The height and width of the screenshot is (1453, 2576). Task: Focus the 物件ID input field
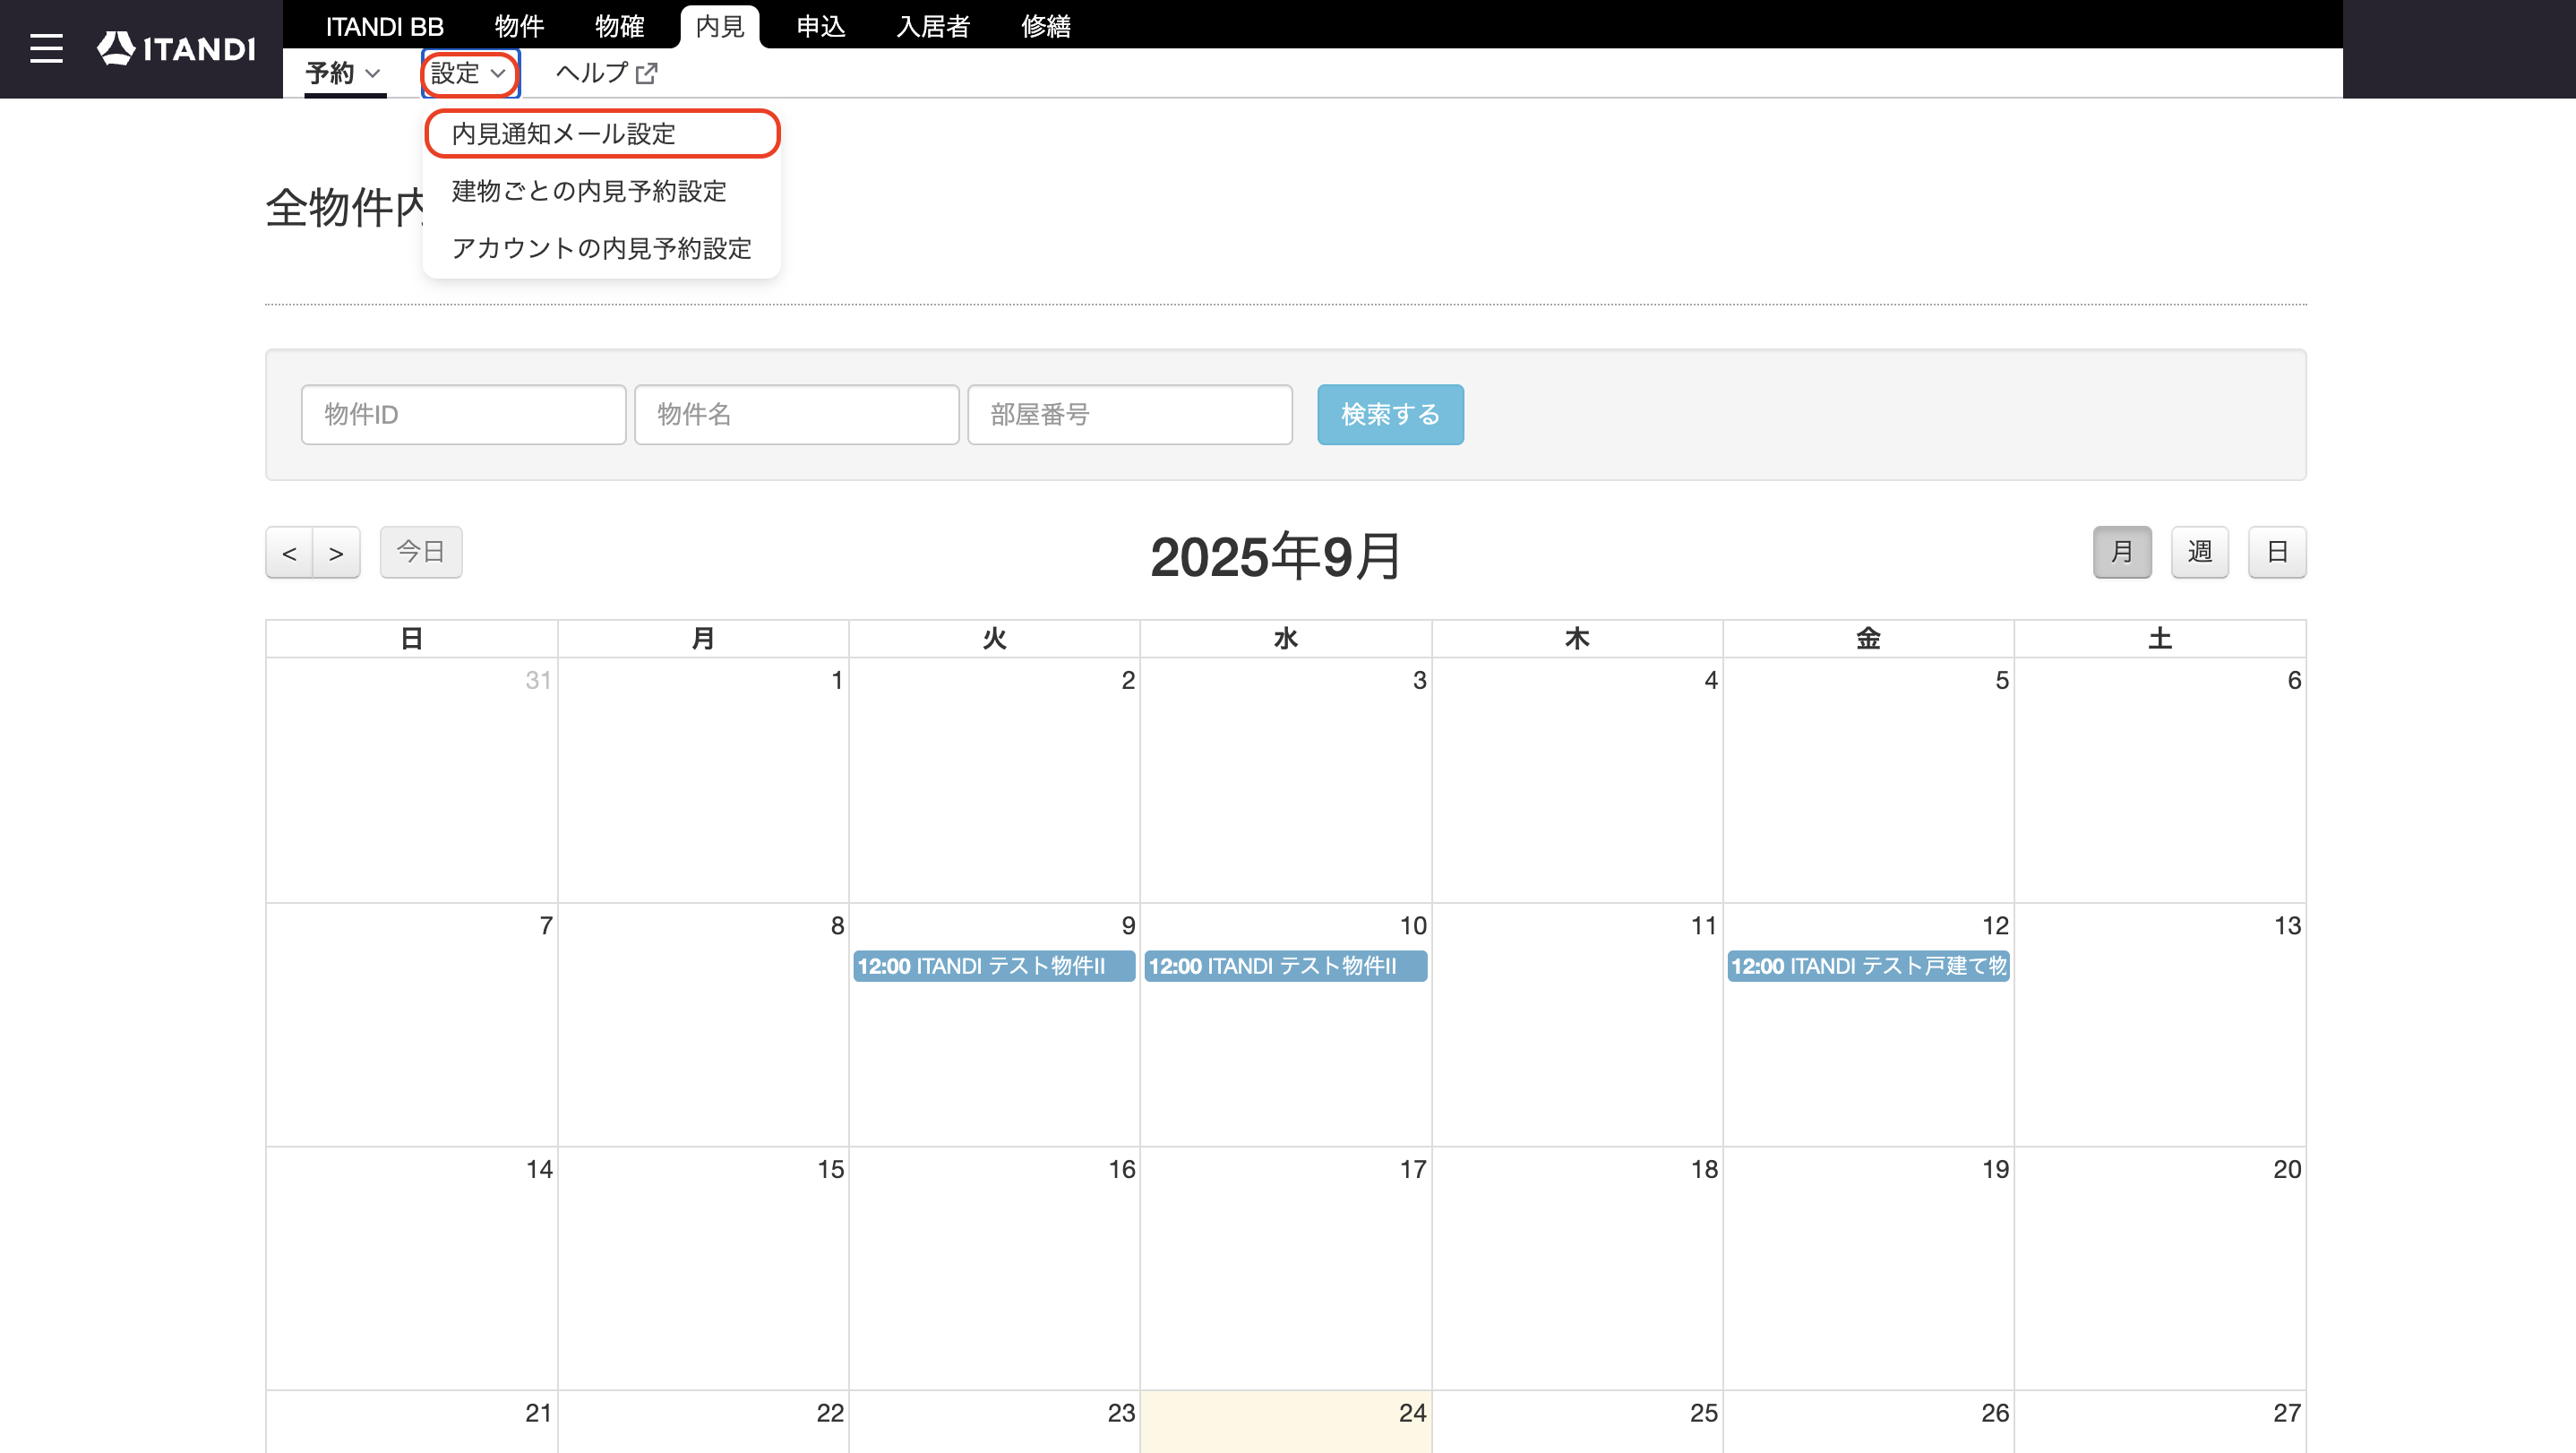tap(463, 414)
